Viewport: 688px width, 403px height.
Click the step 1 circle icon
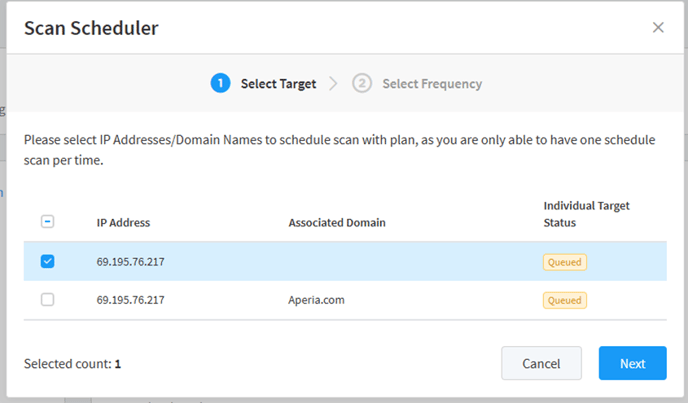(x=220, y=83)
